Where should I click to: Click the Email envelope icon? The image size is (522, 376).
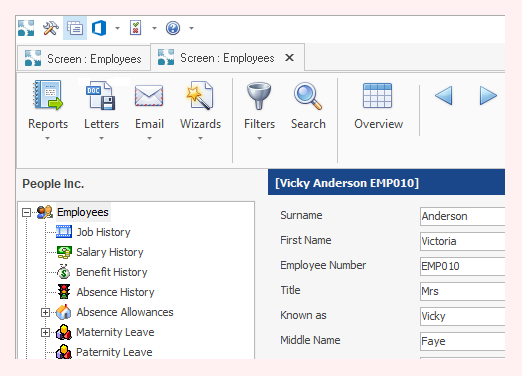pos(149,95)
